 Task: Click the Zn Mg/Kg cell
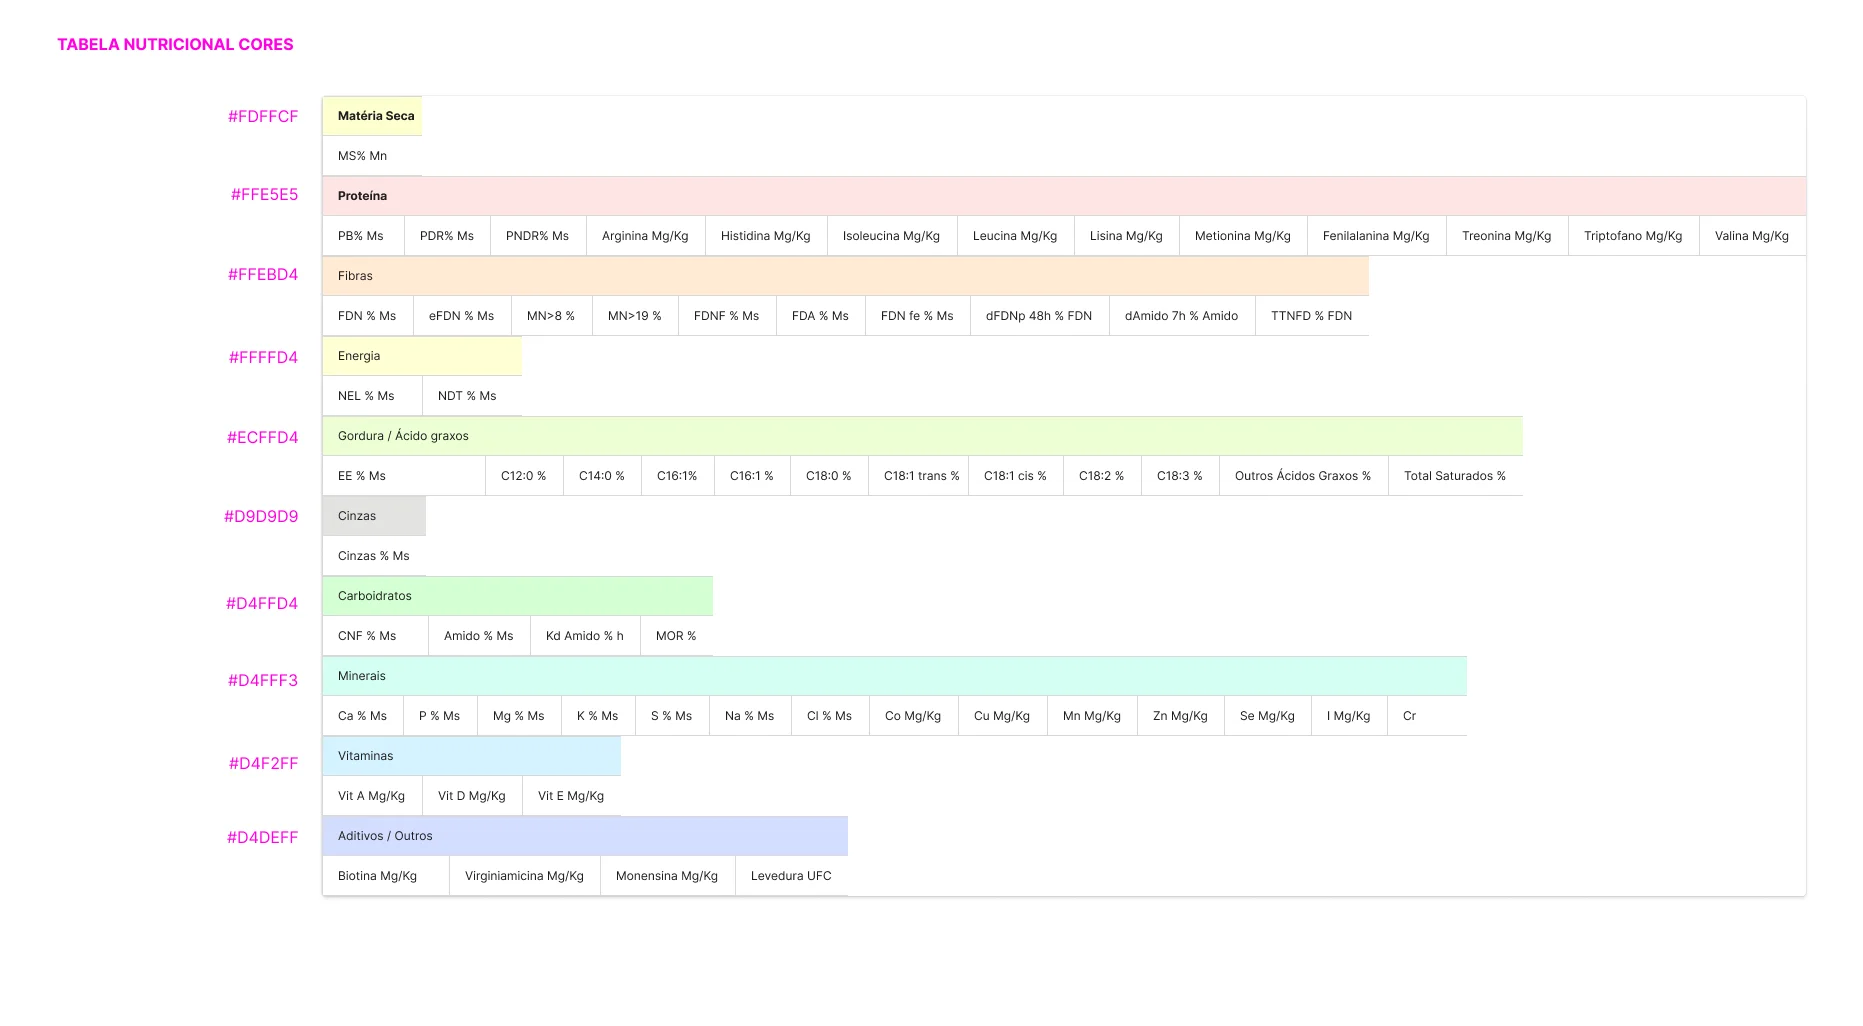coord(1180,716)
